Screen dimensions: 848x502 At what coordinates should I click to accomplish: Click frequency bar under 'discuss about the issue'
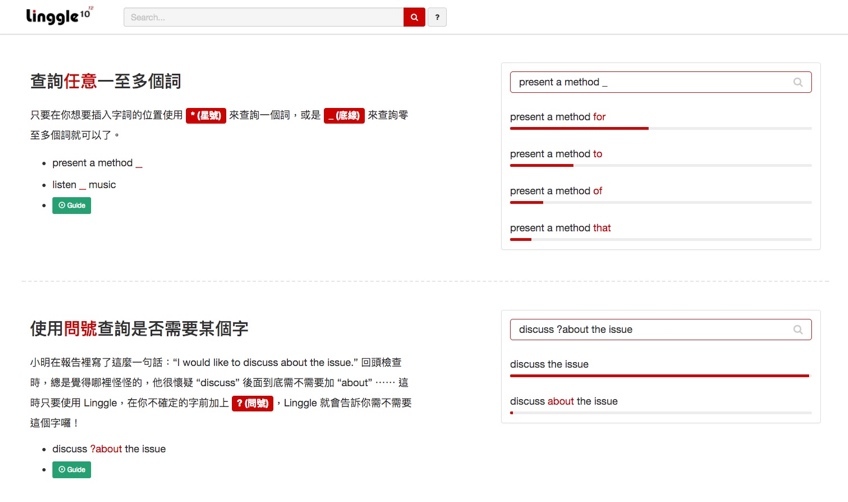pos(660,413)
